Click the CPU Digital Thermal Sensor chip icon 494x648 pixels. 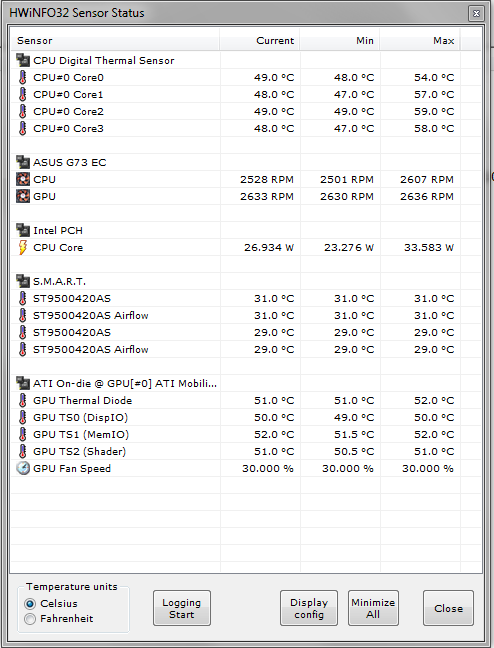23,60
